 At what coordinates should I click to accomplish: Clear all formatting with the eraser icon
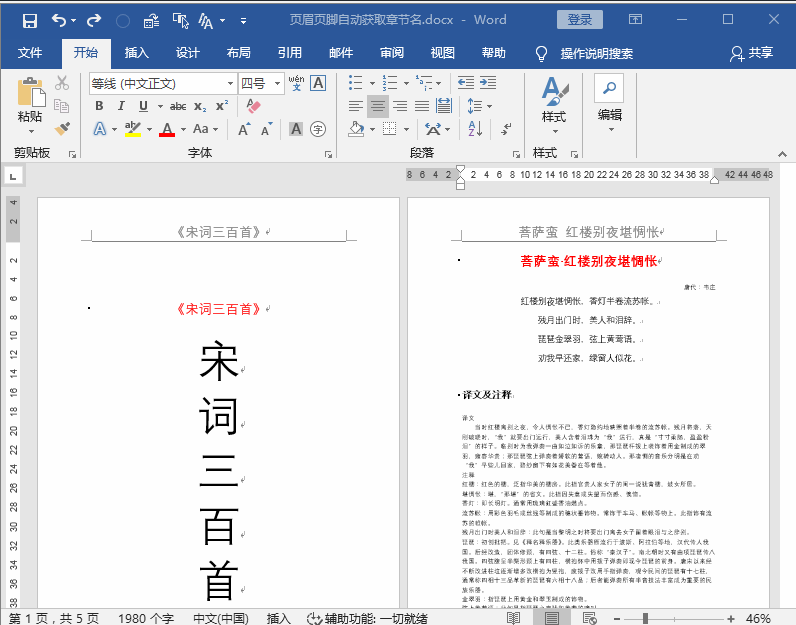pos(253,106)
